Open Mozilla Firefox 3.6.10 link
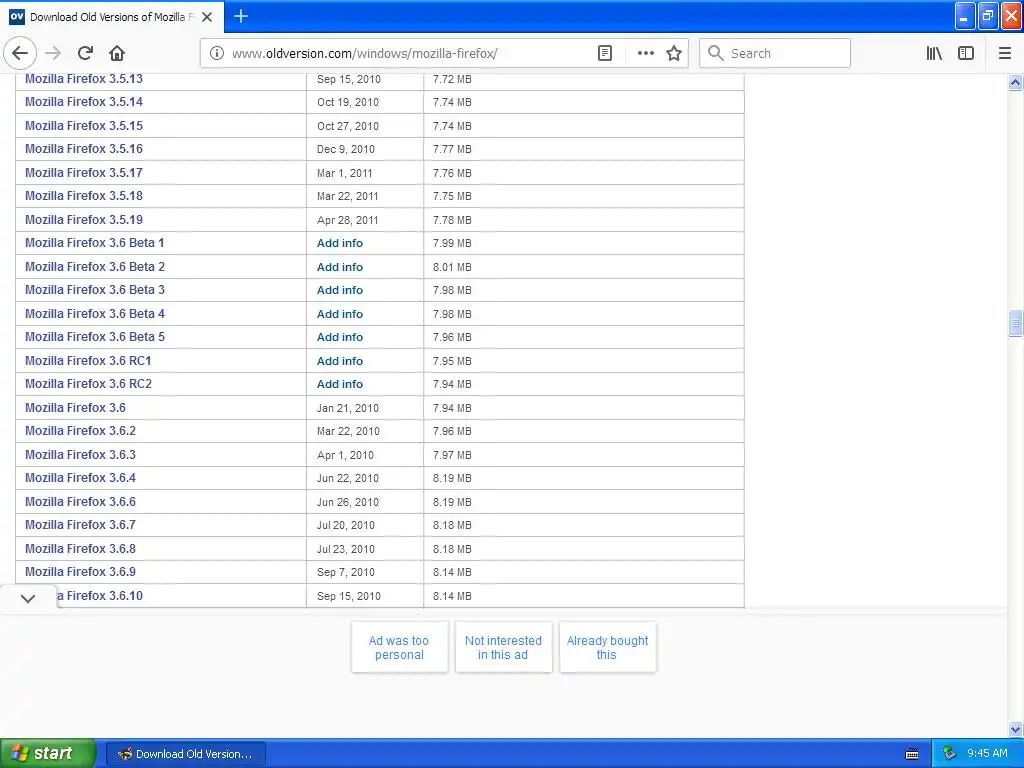 coord(100,596)
